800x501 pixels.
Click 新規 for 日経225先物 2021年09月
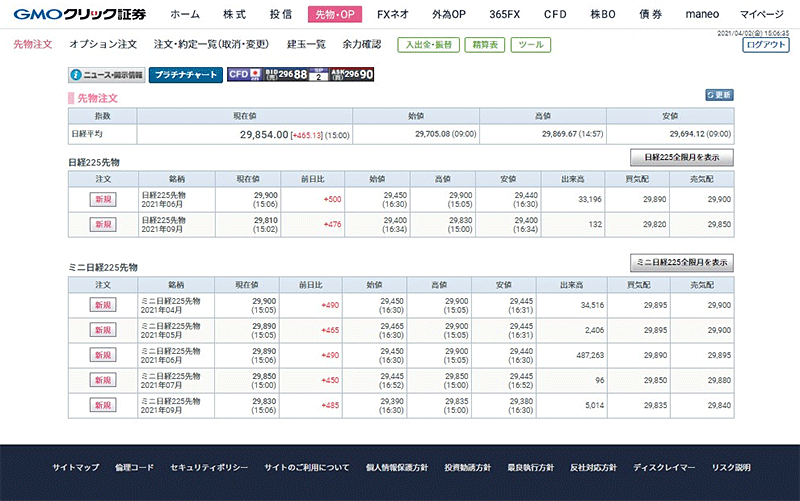pyautogui.click(x=103, y=224)
